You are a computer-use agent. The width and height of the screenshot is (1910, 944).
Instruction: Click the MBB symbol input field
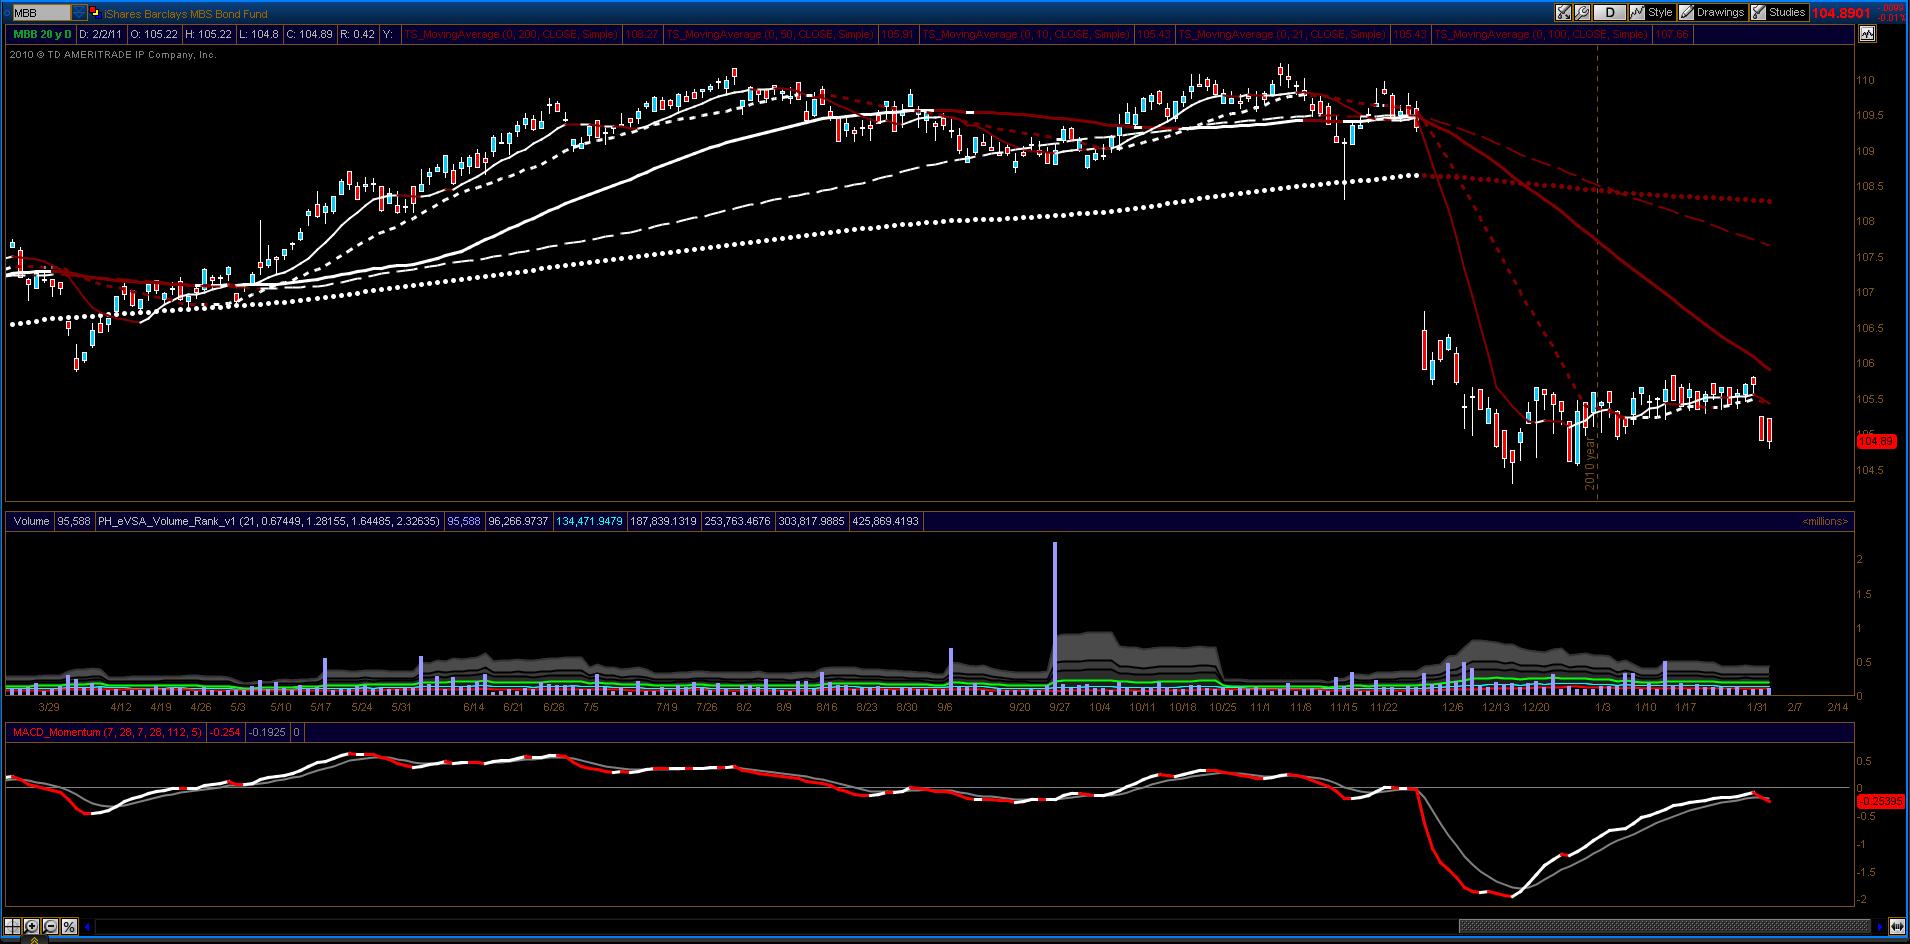[41, 13]
